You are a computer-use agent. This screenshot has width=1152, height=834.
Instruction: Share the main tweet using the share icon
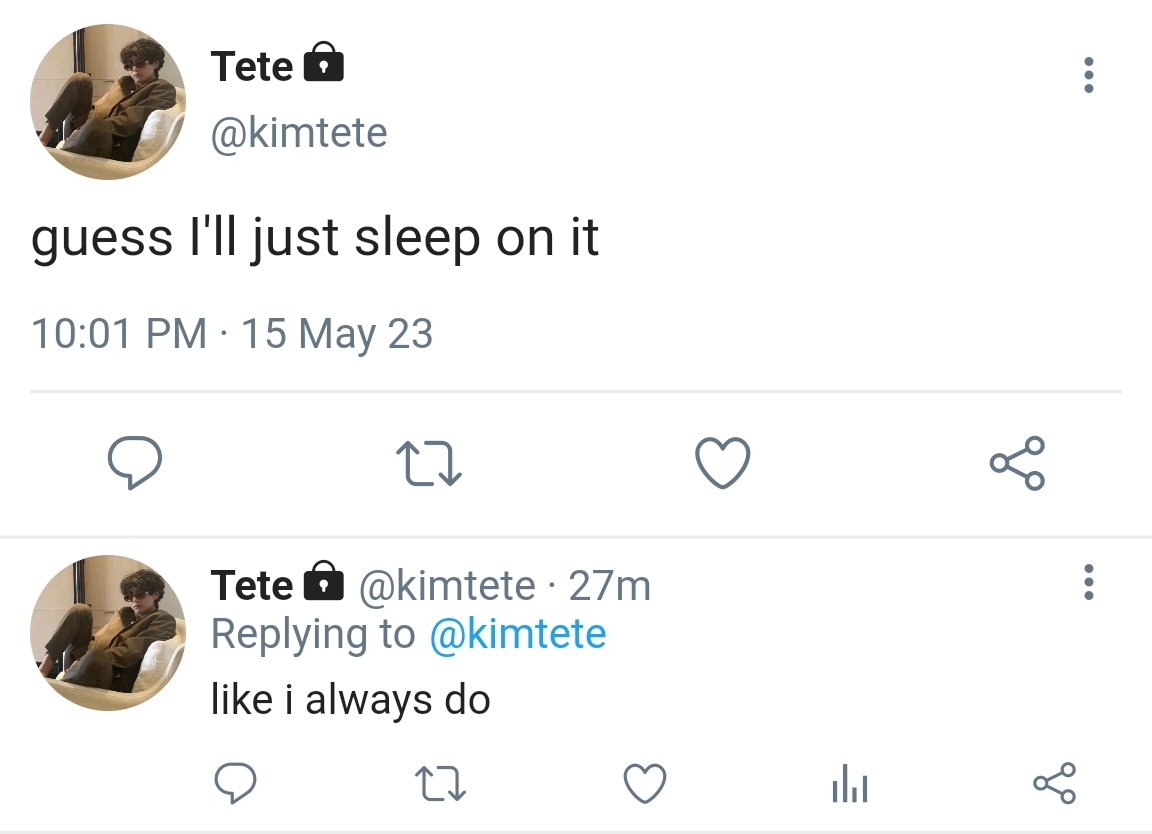coord(1017,463)
